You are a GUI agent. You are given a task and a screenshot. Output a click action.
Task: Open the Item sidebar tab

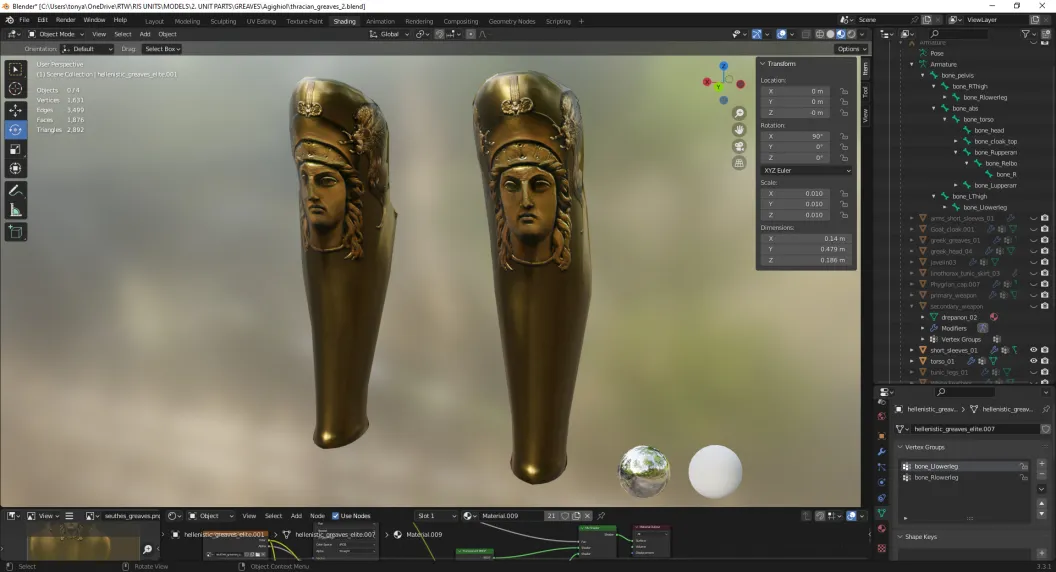coord(865,68)
